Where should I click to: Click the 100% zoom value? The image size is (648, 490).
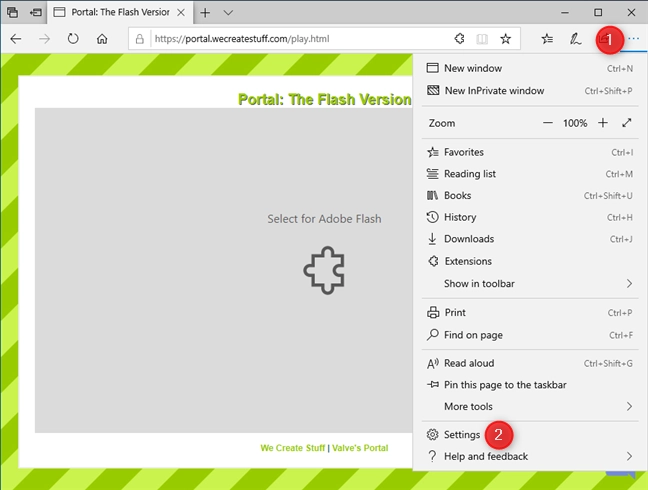(x=575, y=123)
